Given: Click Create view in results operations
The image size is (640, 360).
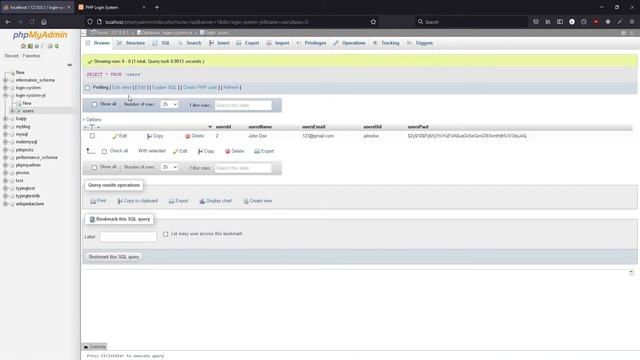Looking at the screenshot, I should (x=258, y=201).
